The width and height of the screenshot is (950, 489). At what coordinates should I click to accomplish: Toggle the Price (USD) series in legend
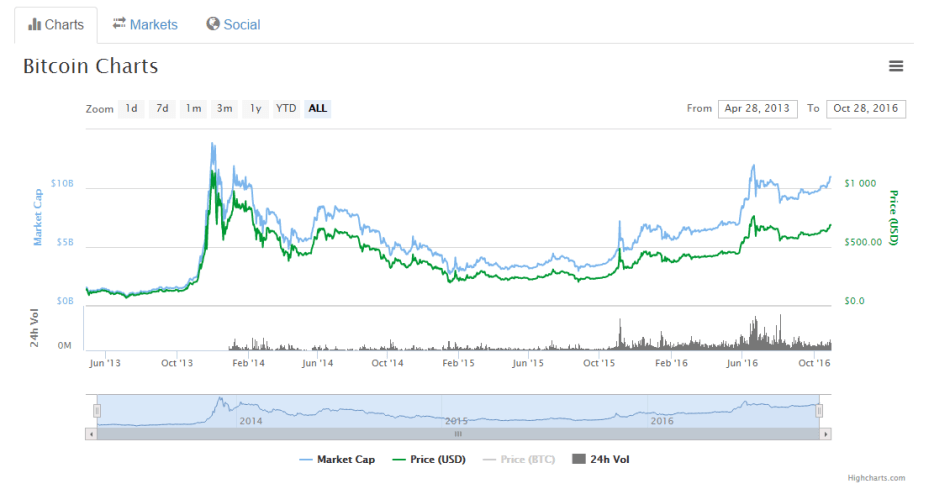429,459
